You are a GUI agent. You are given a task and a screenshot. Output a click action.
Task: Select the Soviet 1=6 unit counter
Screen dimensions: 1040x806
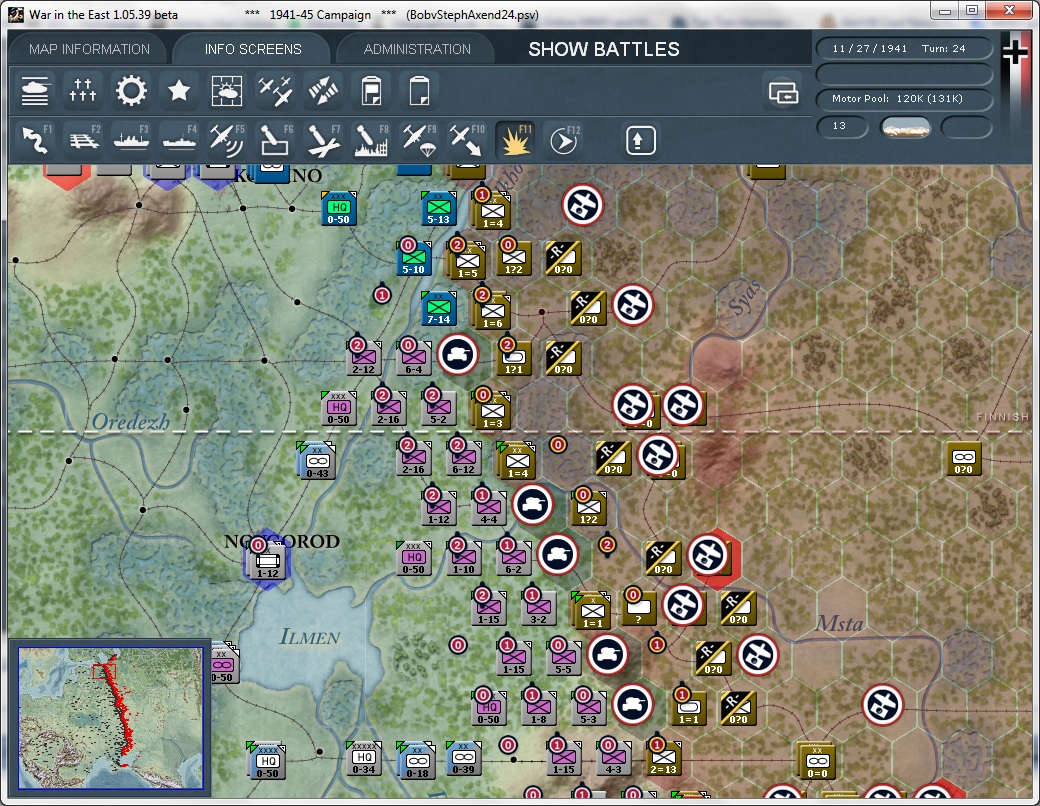click(x=492, y=312)
